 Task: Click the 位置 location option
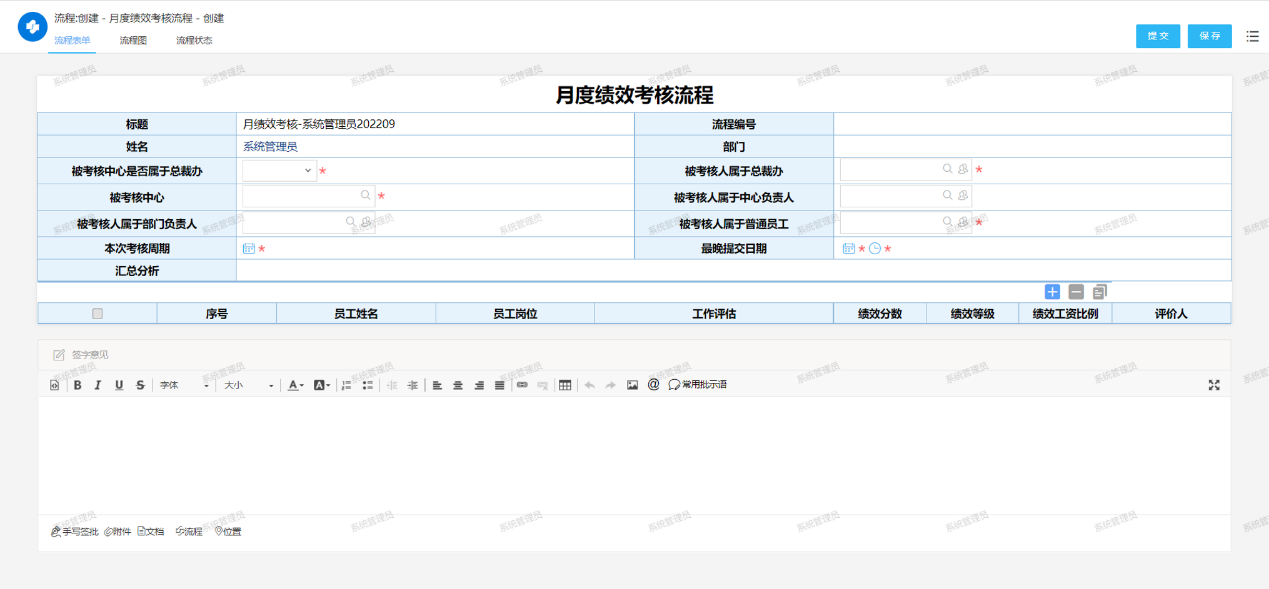coord(228,532)
